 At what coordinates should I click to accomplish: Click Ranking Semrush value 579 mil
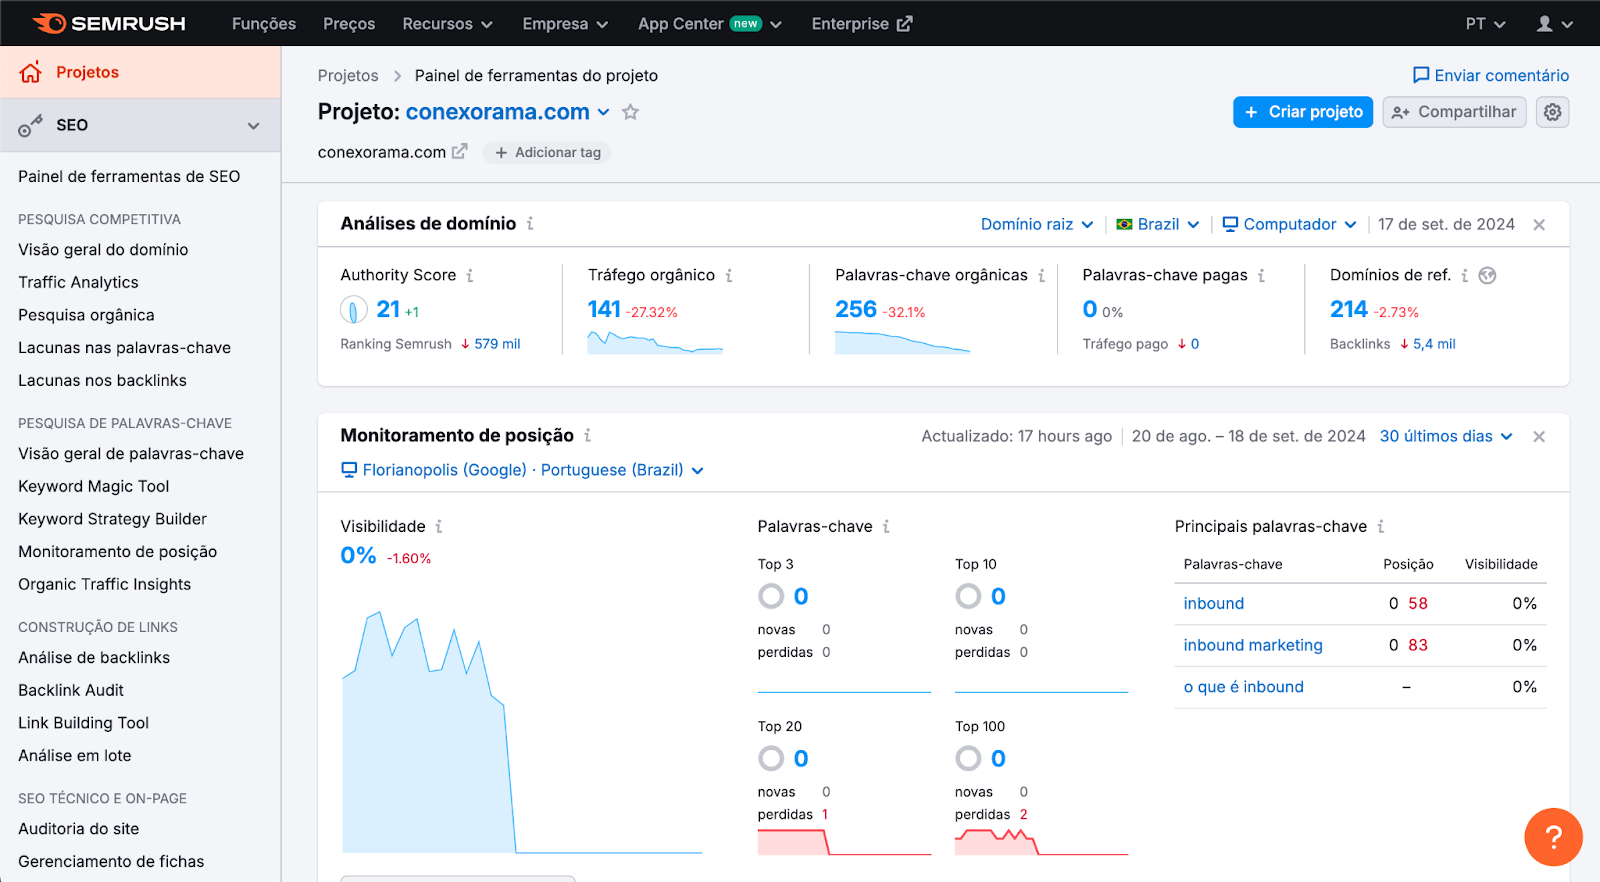coord(497,344)
